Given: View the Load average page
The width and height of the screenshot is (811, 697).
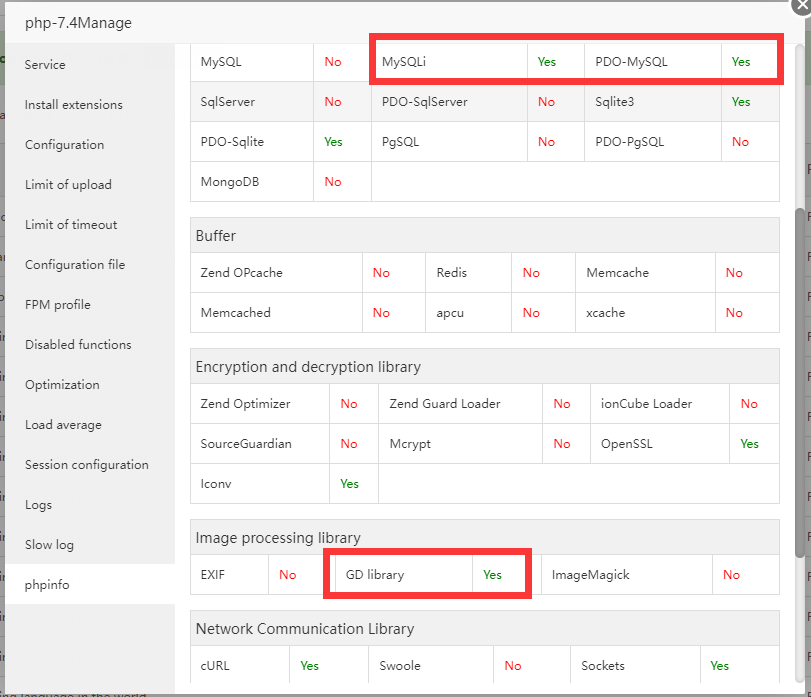Looking at the screenshot, I should 63,425.
